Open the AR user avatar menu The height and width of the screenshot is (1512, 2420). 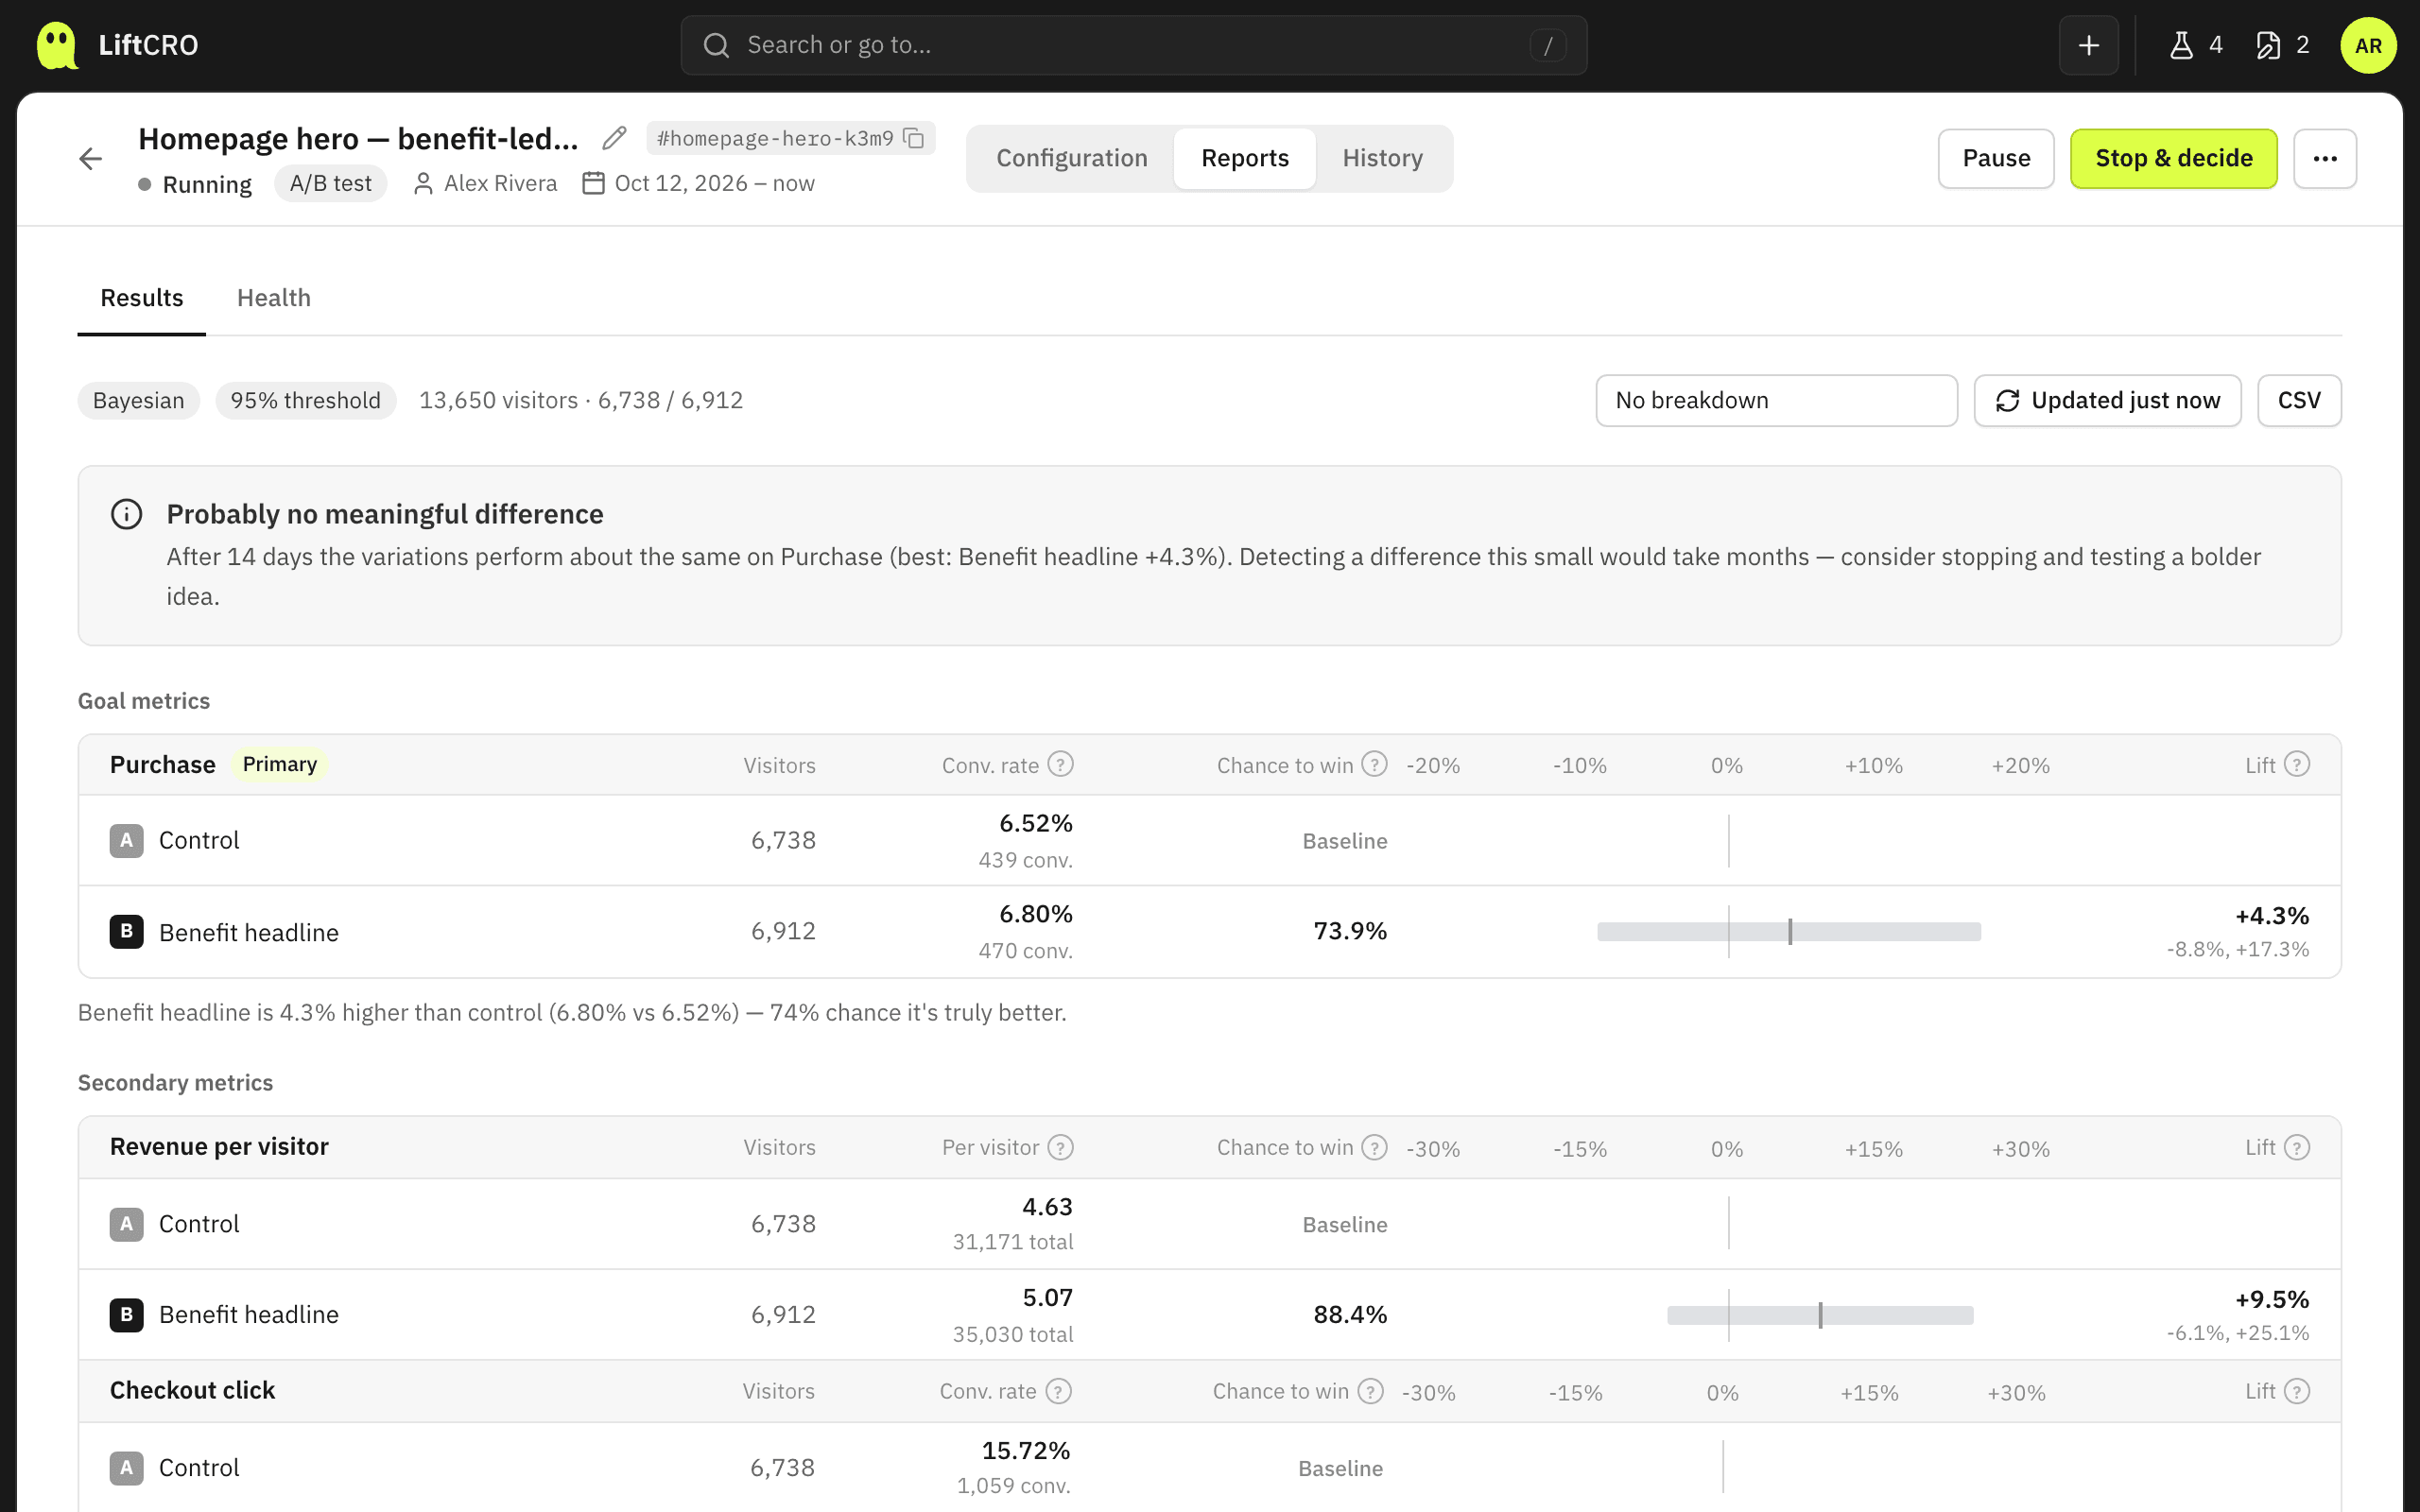[2368, 45]
